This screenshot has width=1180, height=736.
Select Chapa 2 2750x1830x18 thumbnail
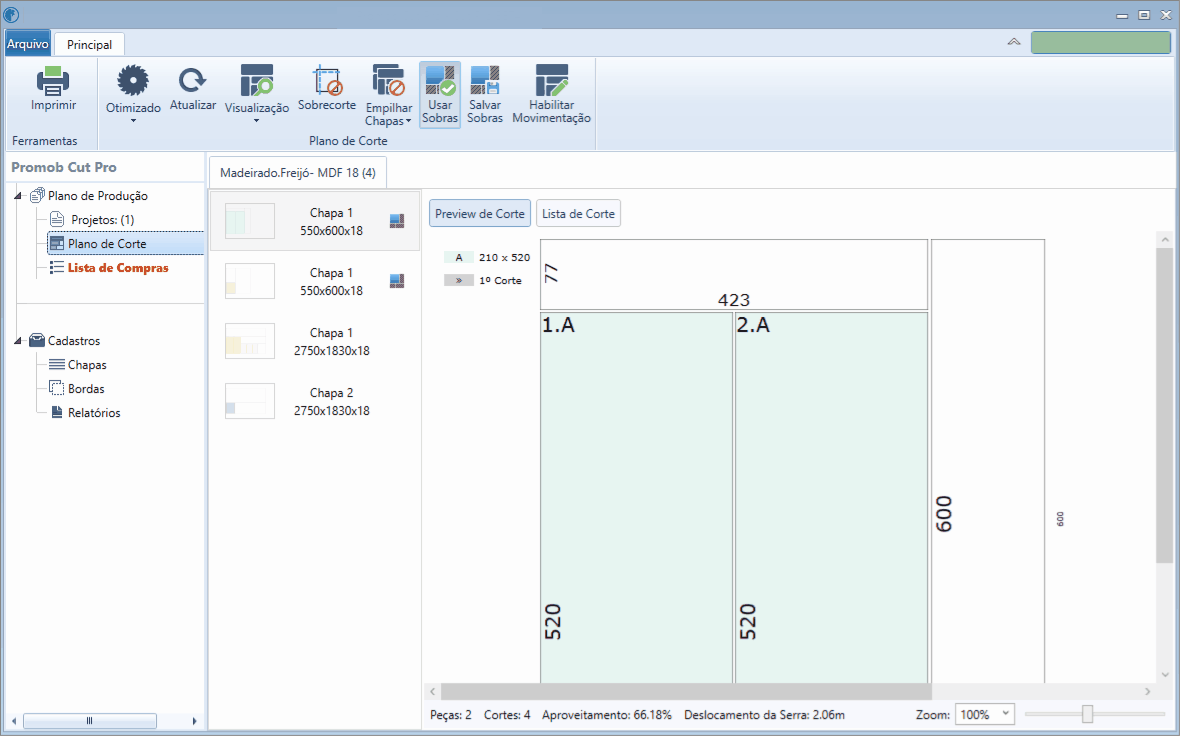point(250,402)
